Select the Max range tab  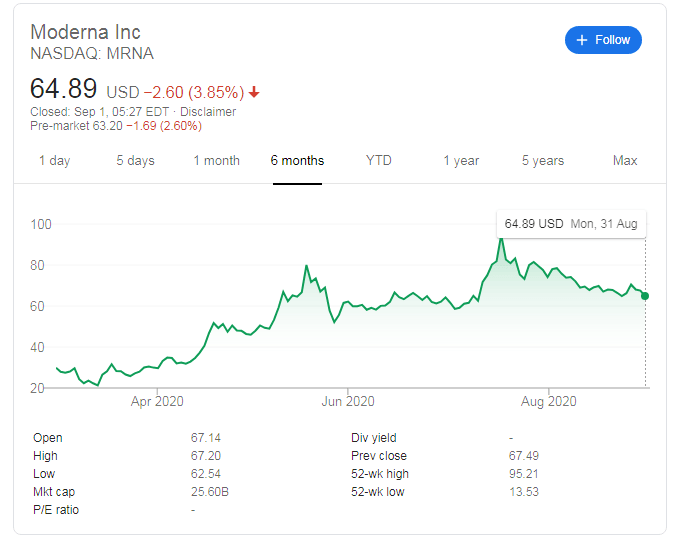click(x=625, y=160)
